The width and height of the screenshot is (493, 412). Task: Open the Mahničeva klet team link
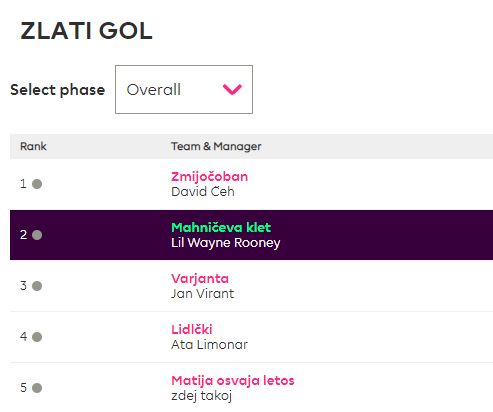pyautogui.click(x=221, y=227)
